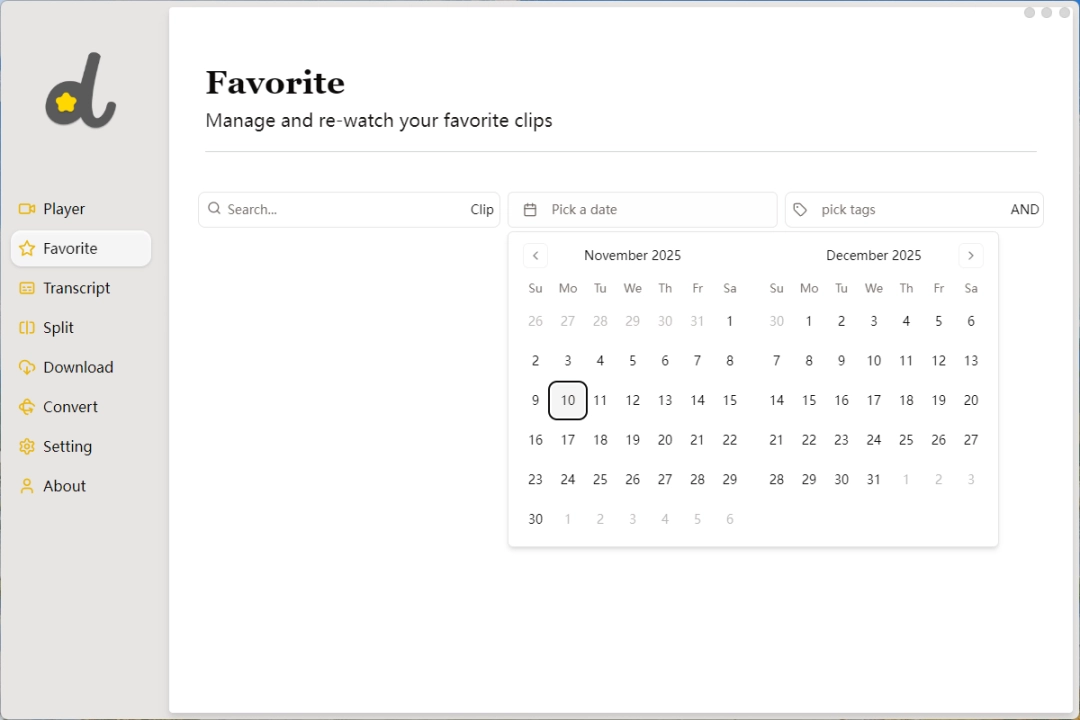The width and height of the screenshot is (1080, 720).
Task: Toggle the Clip search scope
Action: 482,210
